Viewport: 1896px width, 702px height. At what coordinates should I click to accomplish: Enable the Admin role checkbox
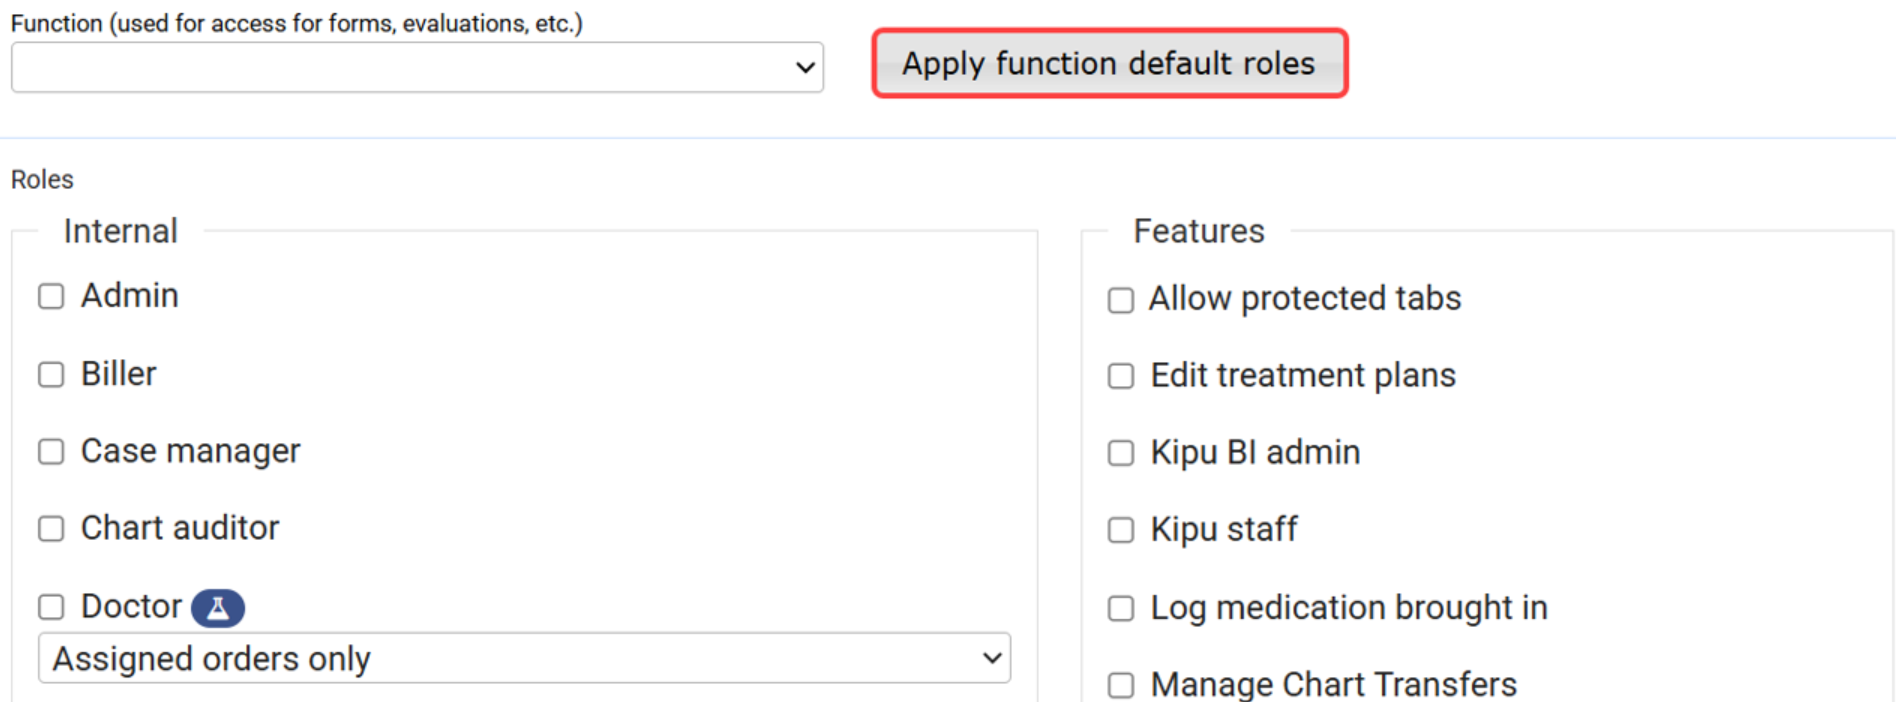click(x=51, y=297)
